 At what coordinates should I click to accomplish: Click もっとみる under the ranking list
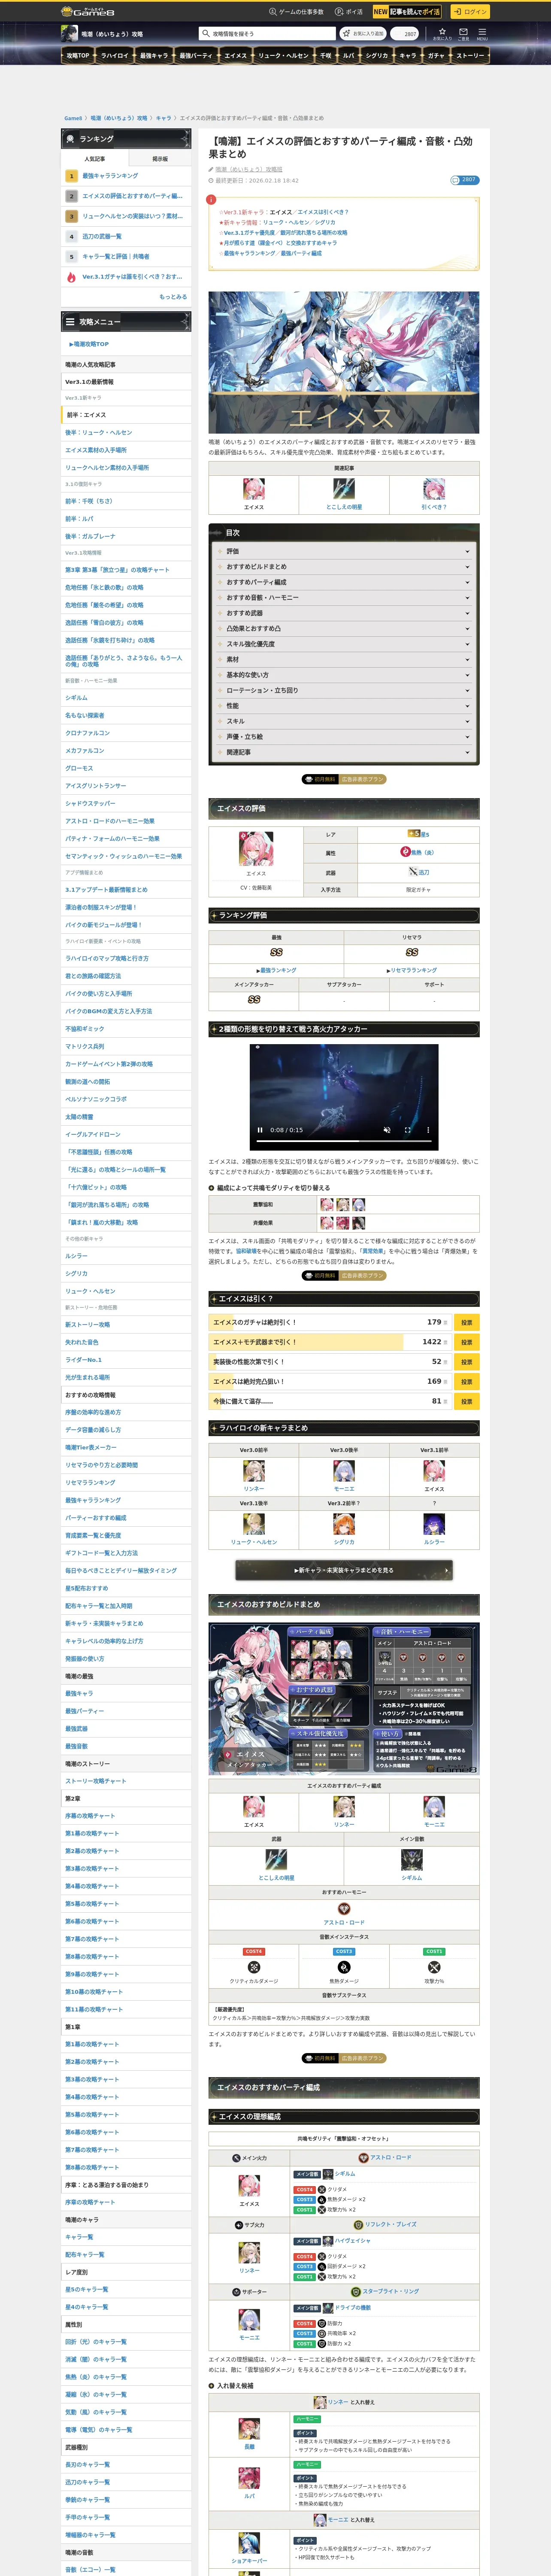pos(173,297)
